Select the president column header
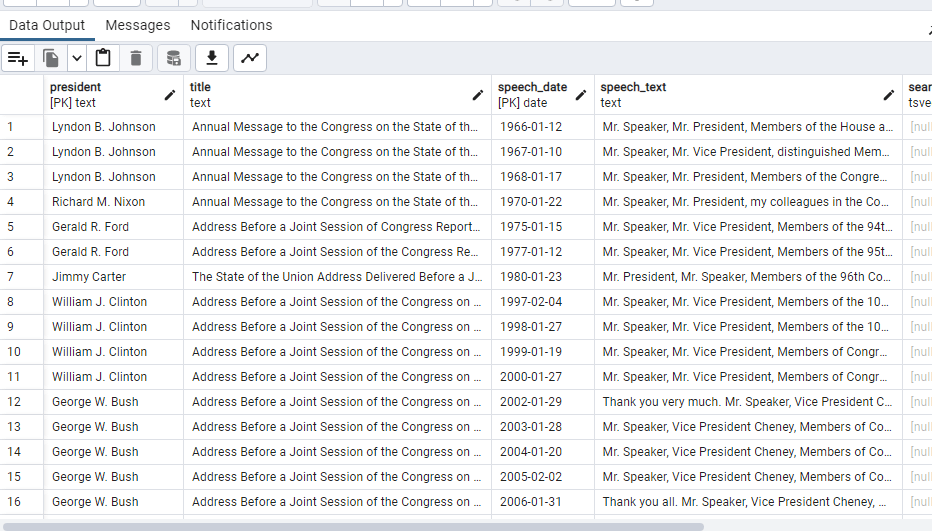The width and height of the screenshot is (932, 531). (x=100, y=94)
